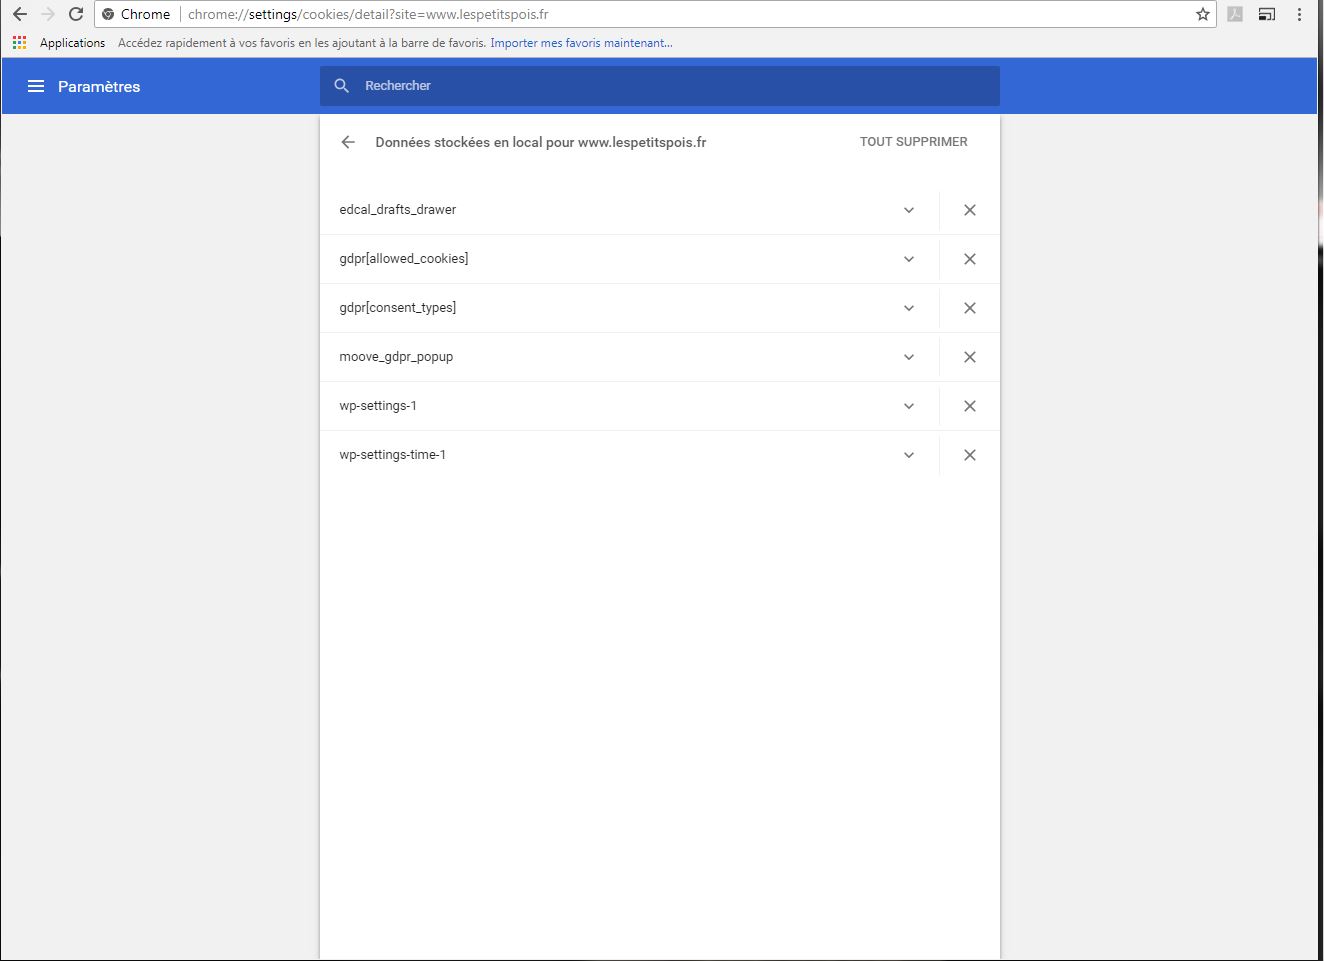The width and height of the screenshot is (1324, 961).
Task: Click TOUT SUPPRIMER to remove all data
Action: click(x=913, y=142)
